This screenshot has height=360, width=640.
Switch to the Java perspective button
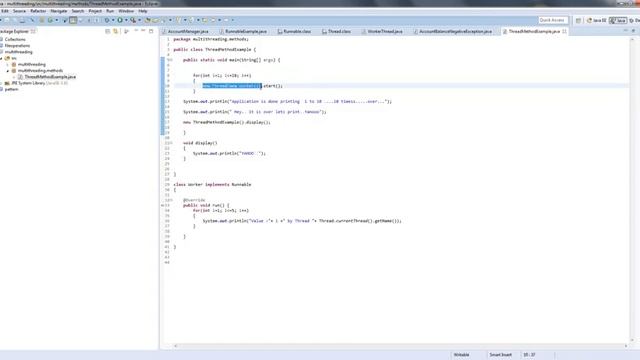(618, 20)
